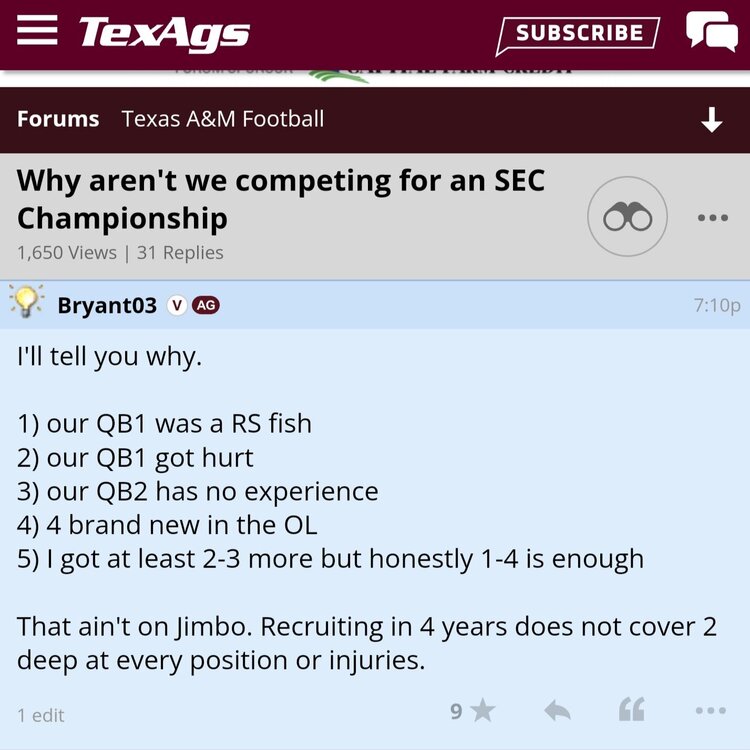Click the verified V badge

(x=177, y=305)
